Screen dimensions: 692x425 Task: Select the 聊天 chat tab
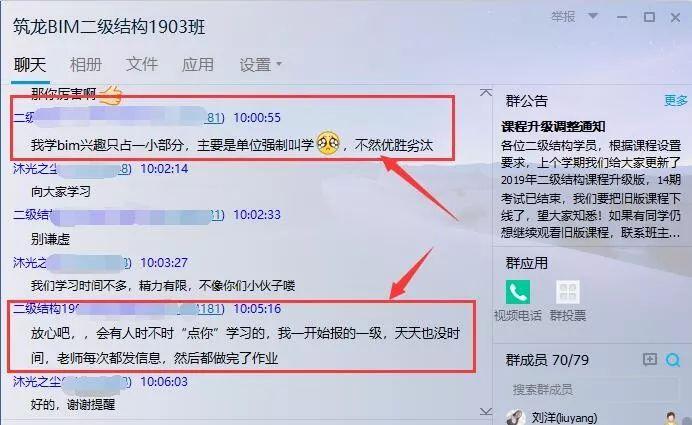pyautogui.click(x=30, y=64)
